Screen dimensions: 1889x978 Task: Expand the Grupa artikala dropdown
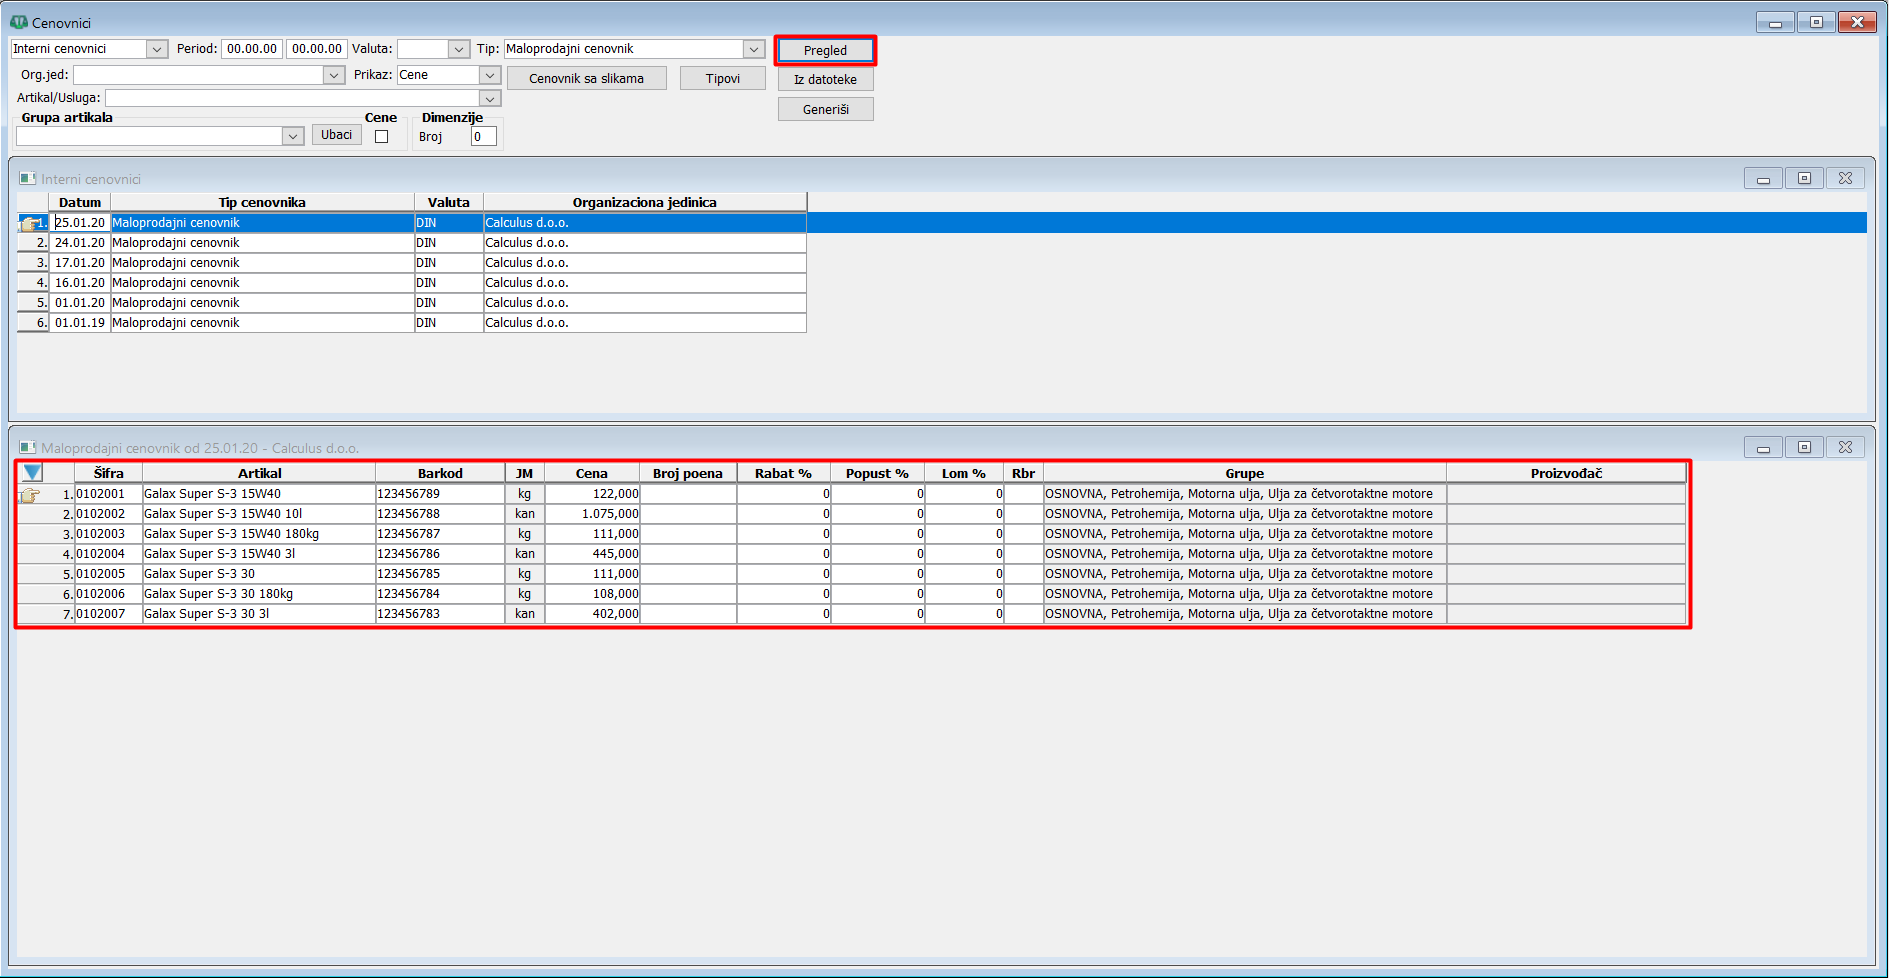click(293, 136)
